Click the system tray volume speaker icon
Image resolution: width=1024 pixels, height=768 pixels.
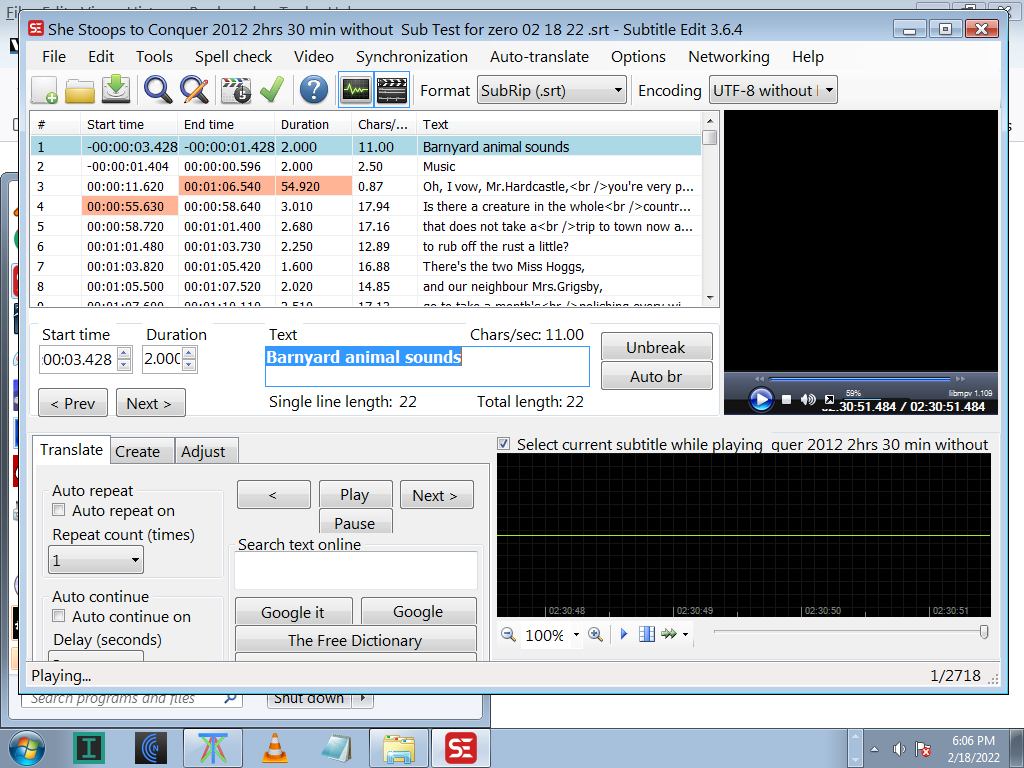pyautogui.click(x=899, y=748)
